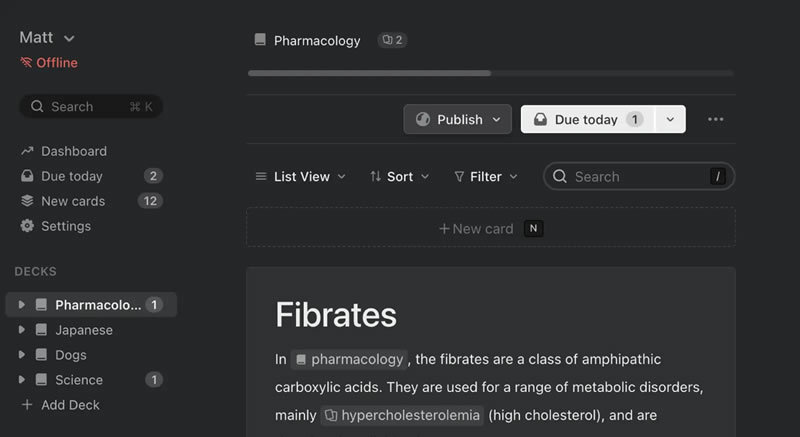The height and width of the screenshot is (437, 800).
Task: Open the chevron next to Due today button
Action: tap(670, 119)
